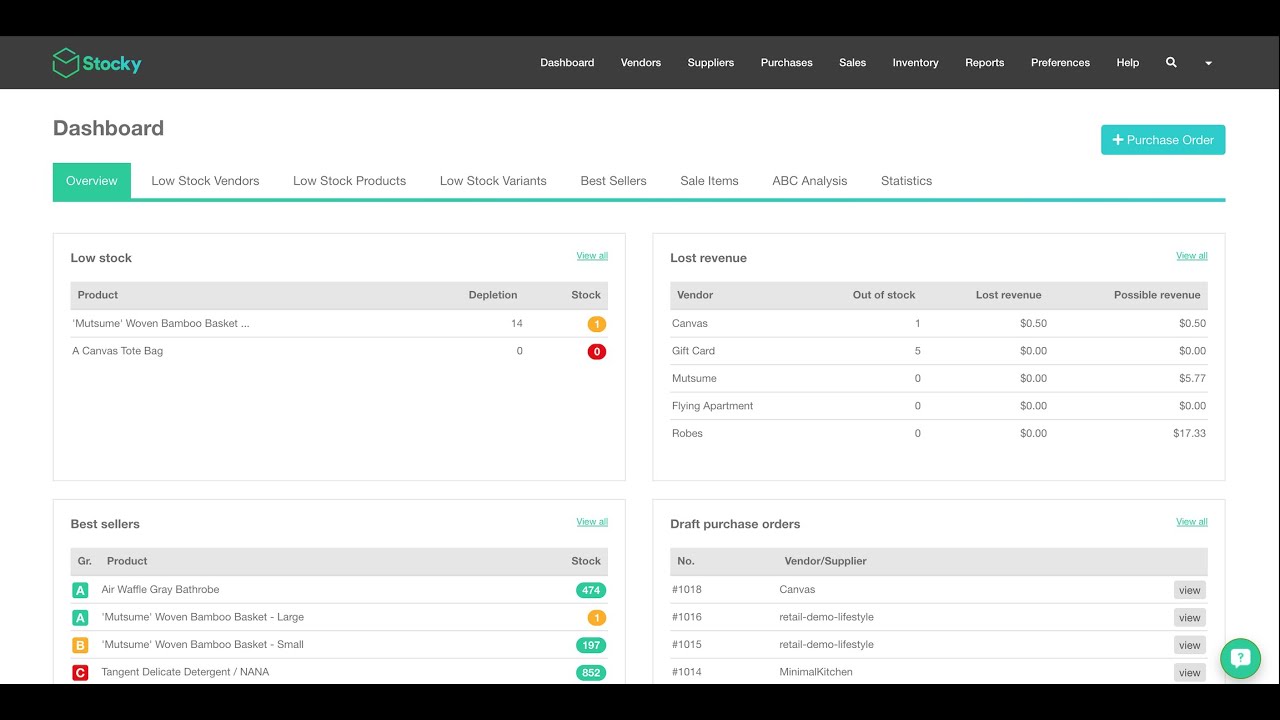The height and width of the screenshot is (720, 1280).
Task: Click the orange stock badge 1 in Low stock
Action: [x=596, y=324]
